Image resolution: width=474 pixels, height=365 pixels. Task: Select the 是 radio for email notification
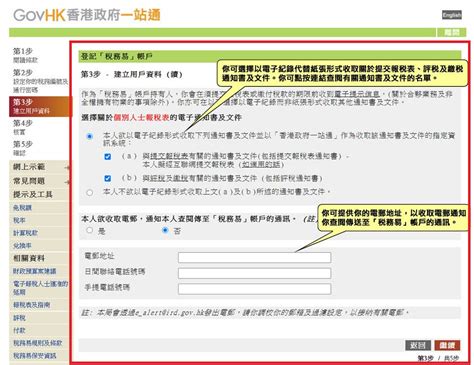tap(89, 230)
